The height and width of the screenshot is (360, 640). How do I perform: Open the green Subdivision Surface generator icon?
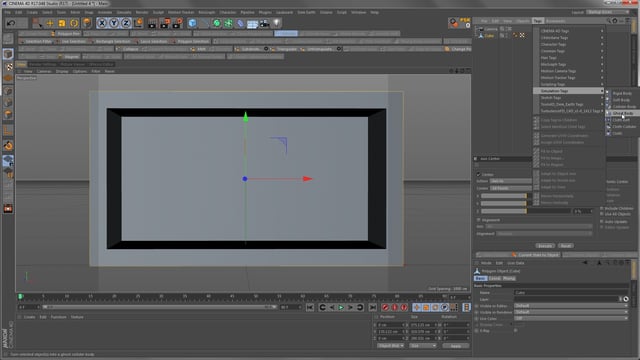coord(217,23)
